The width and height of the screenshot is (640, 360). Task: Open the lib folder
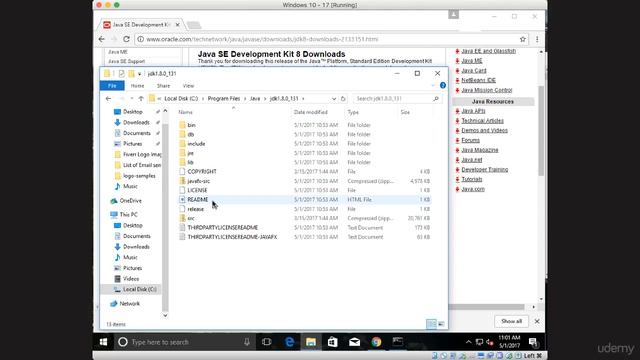click(x=190, y=162)
